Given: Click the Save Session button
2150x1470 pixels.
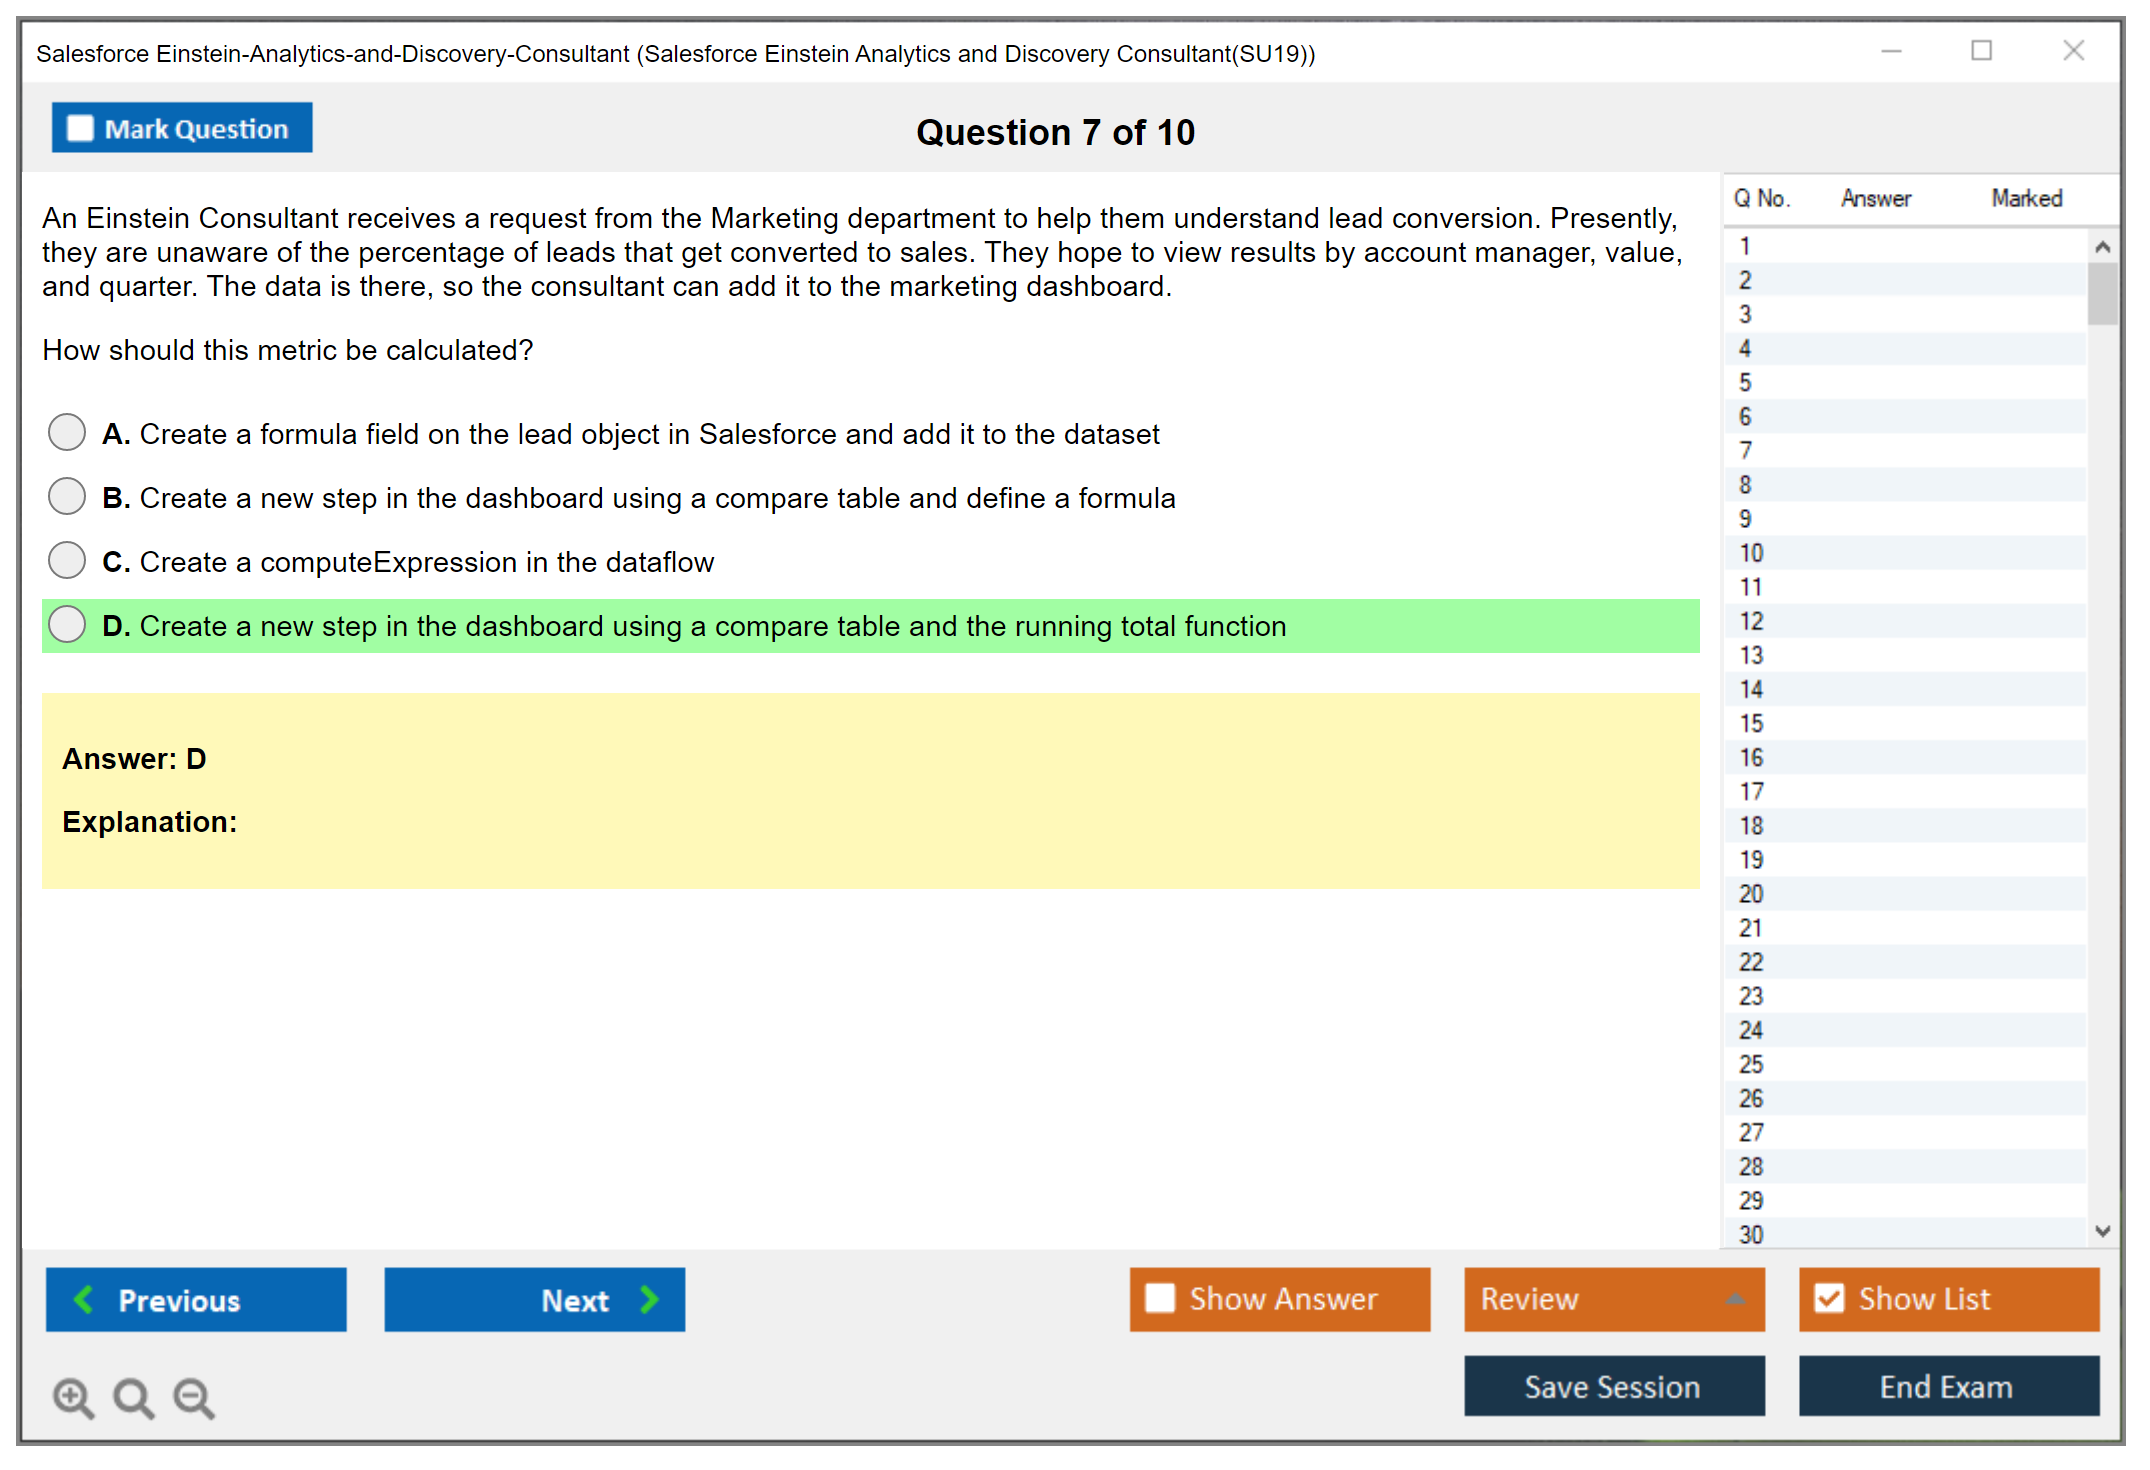Looking at the screenshot, I should click(x=1613, y=1386).
